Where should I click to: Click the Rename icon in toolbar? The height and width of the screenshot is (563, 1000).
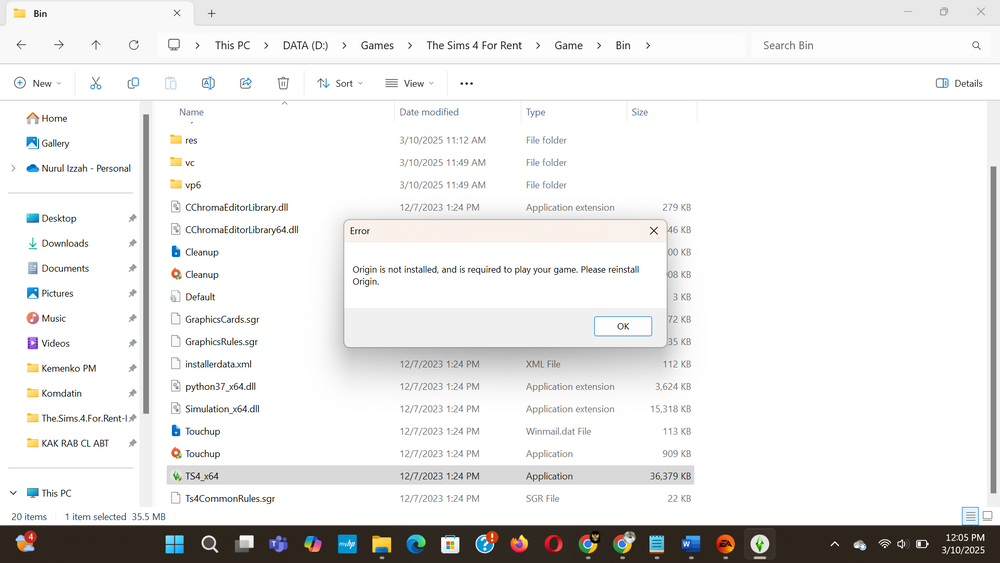tap(208, 83)
